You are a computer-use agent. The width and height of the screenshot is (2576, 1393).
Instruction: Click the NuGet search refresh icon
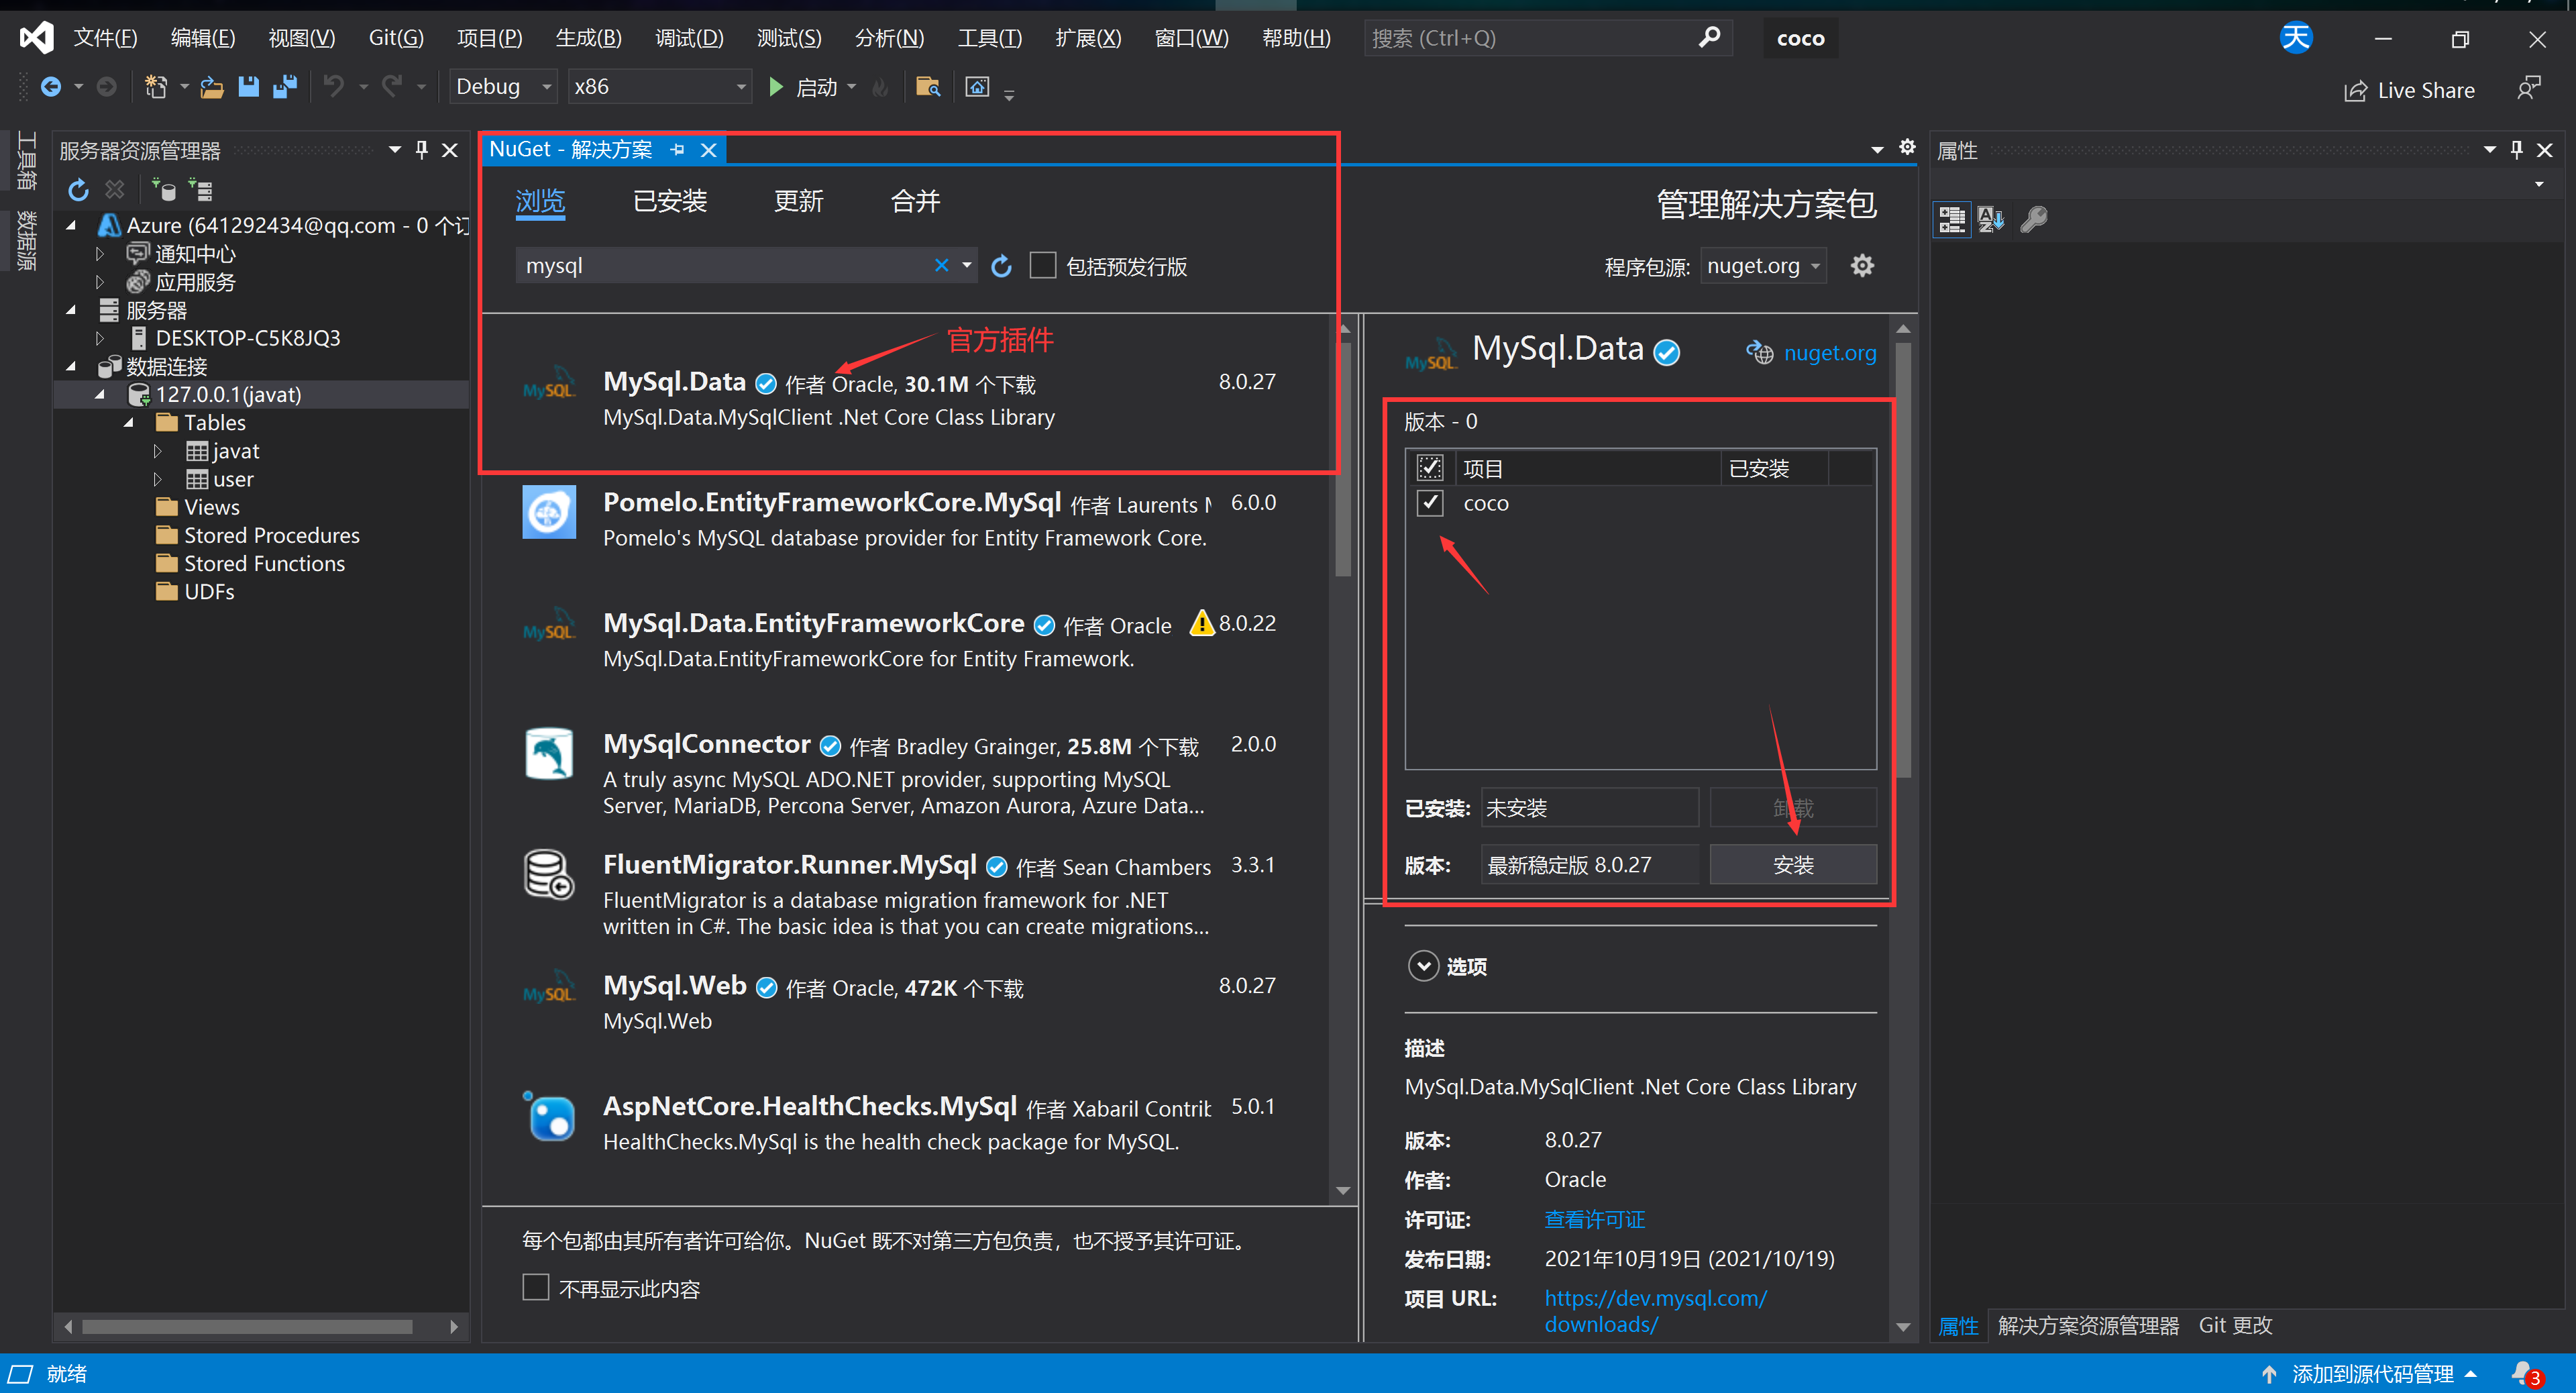(x=1001, y=266)
